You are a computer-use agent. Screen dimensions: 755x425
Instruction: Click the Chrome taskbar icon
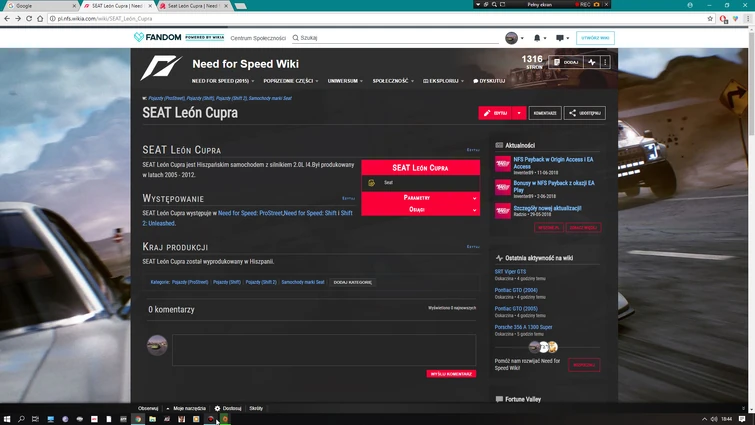(x=138, y=419)
